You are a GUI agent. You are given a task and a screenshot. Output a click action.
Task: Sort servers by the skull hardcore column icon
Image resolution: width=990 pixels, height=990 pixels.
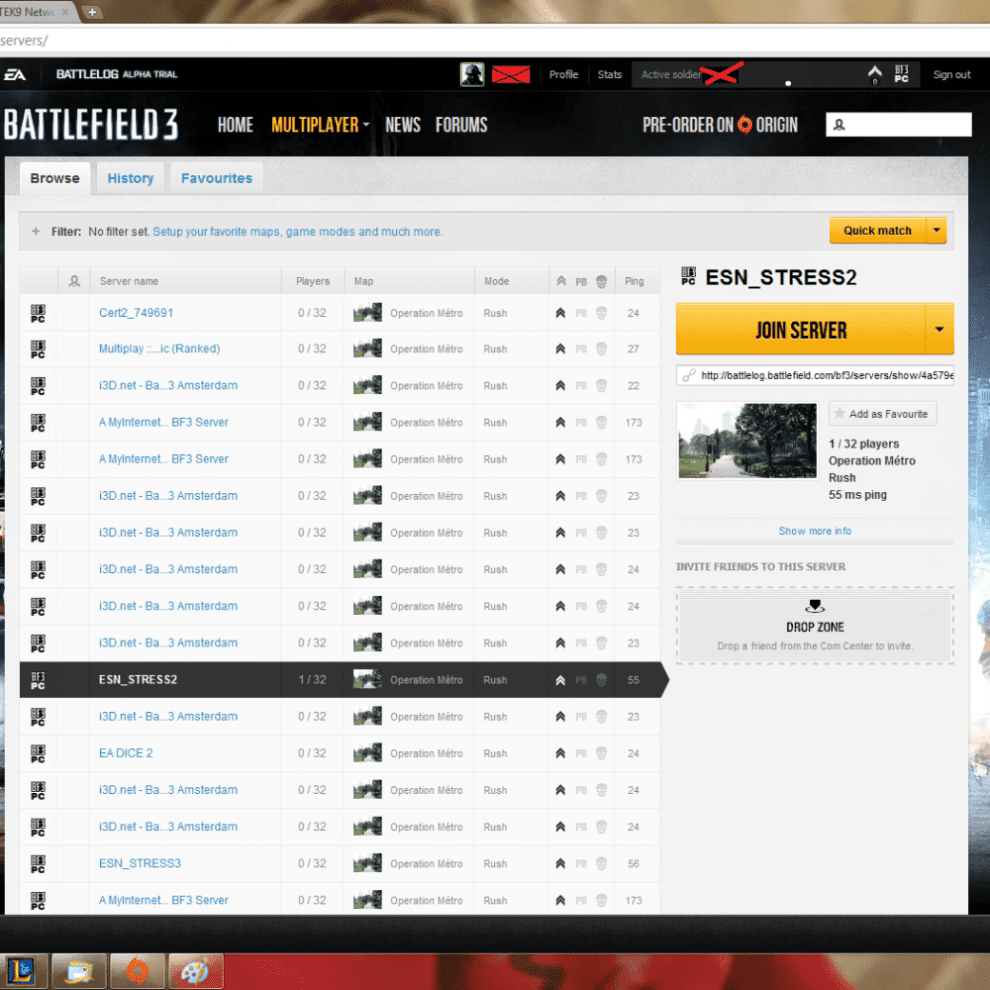coord(600,281)
